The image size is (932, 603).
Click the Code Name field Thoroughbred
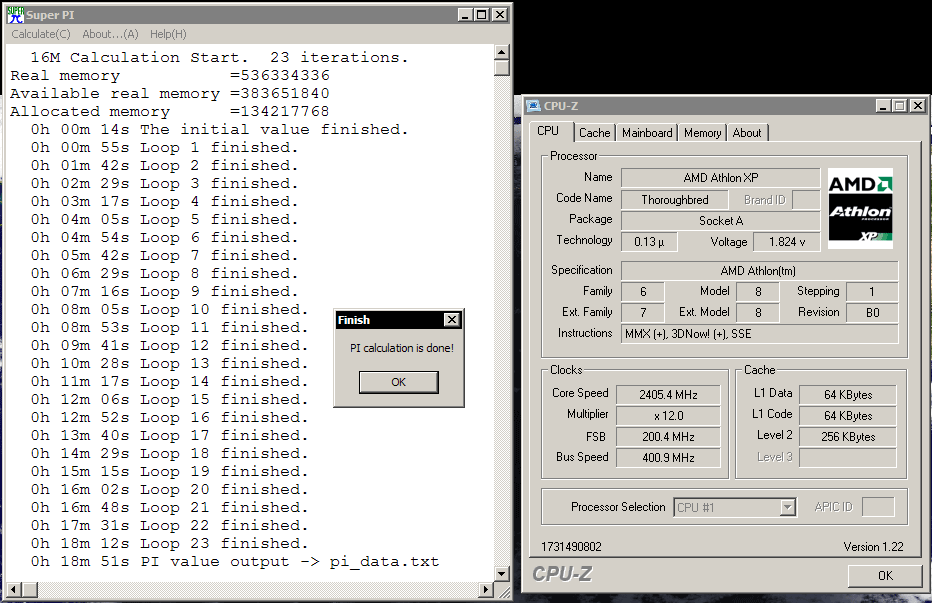pos(675,200)
